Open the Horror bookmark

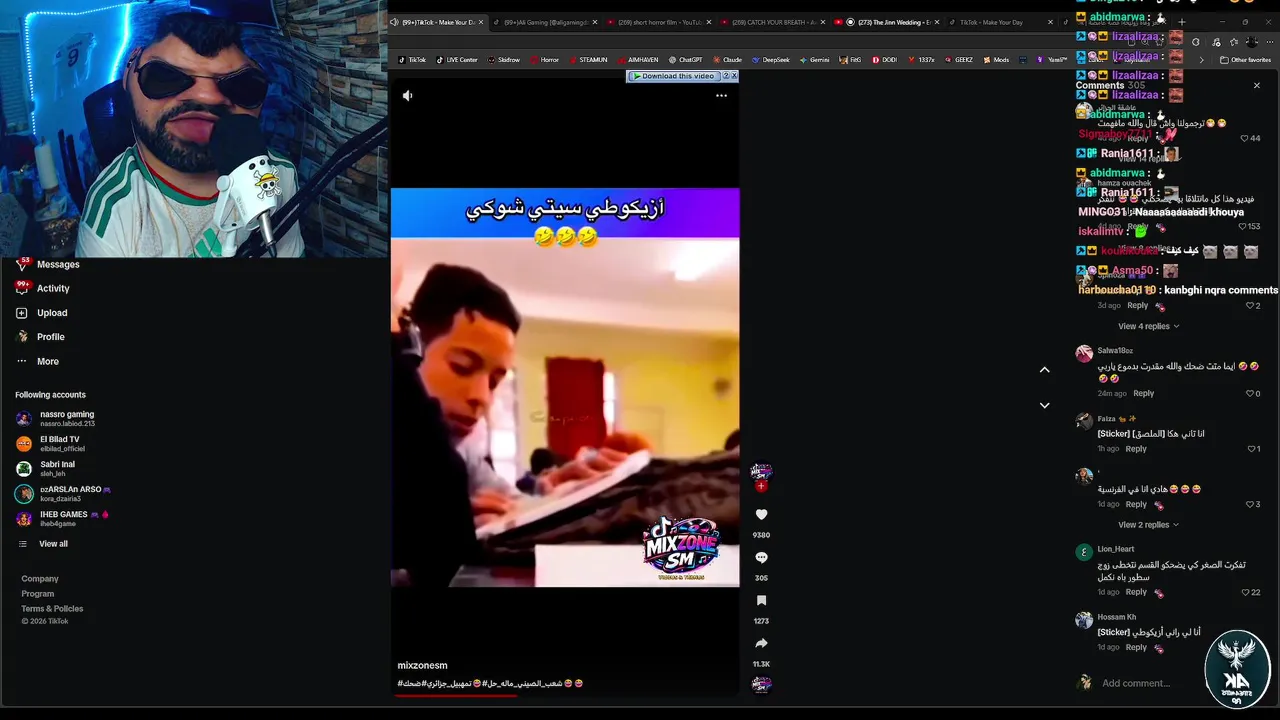[545, 60]
